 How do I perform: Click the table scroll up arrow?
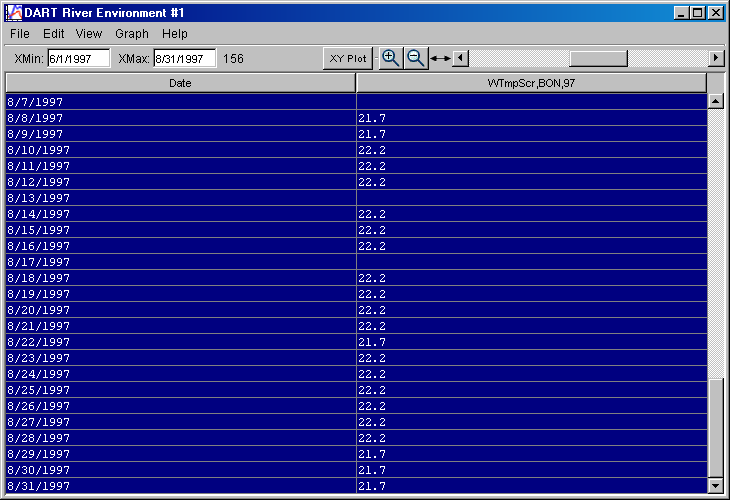715,101
